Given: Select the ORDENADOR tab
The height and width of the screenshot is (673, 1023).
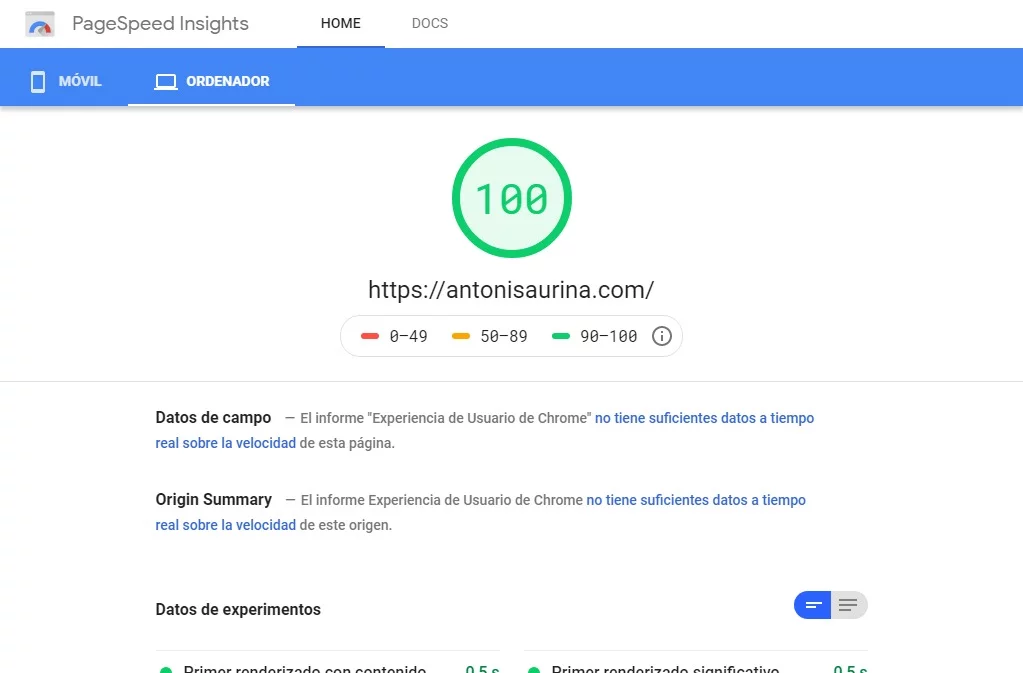Looking at the screenshot, I should [x=211, y=82].
